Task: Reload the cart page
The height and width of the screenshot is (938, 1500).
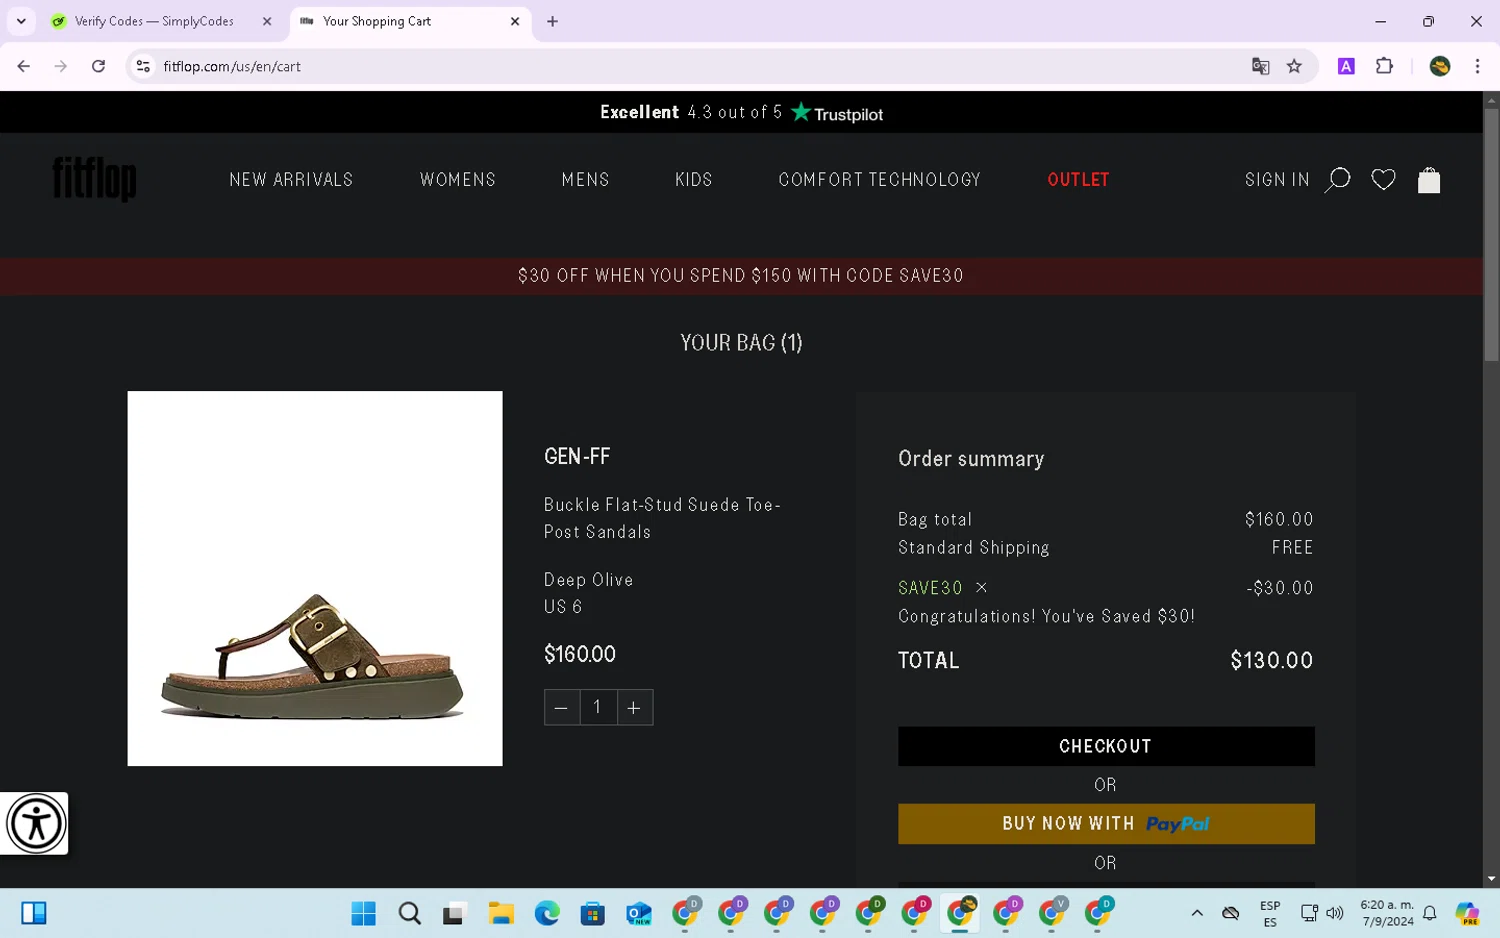Action: [98, 66]
